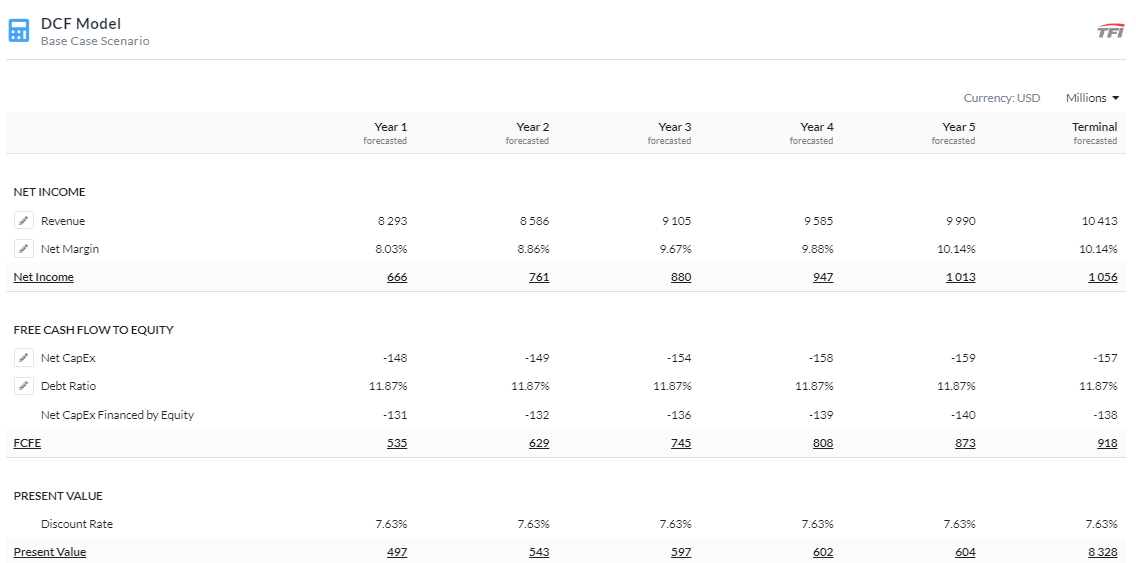Edit Net CapEx with the pencil icon
Viewport: 1136px width, 563px height.
[x=24, y=358]
